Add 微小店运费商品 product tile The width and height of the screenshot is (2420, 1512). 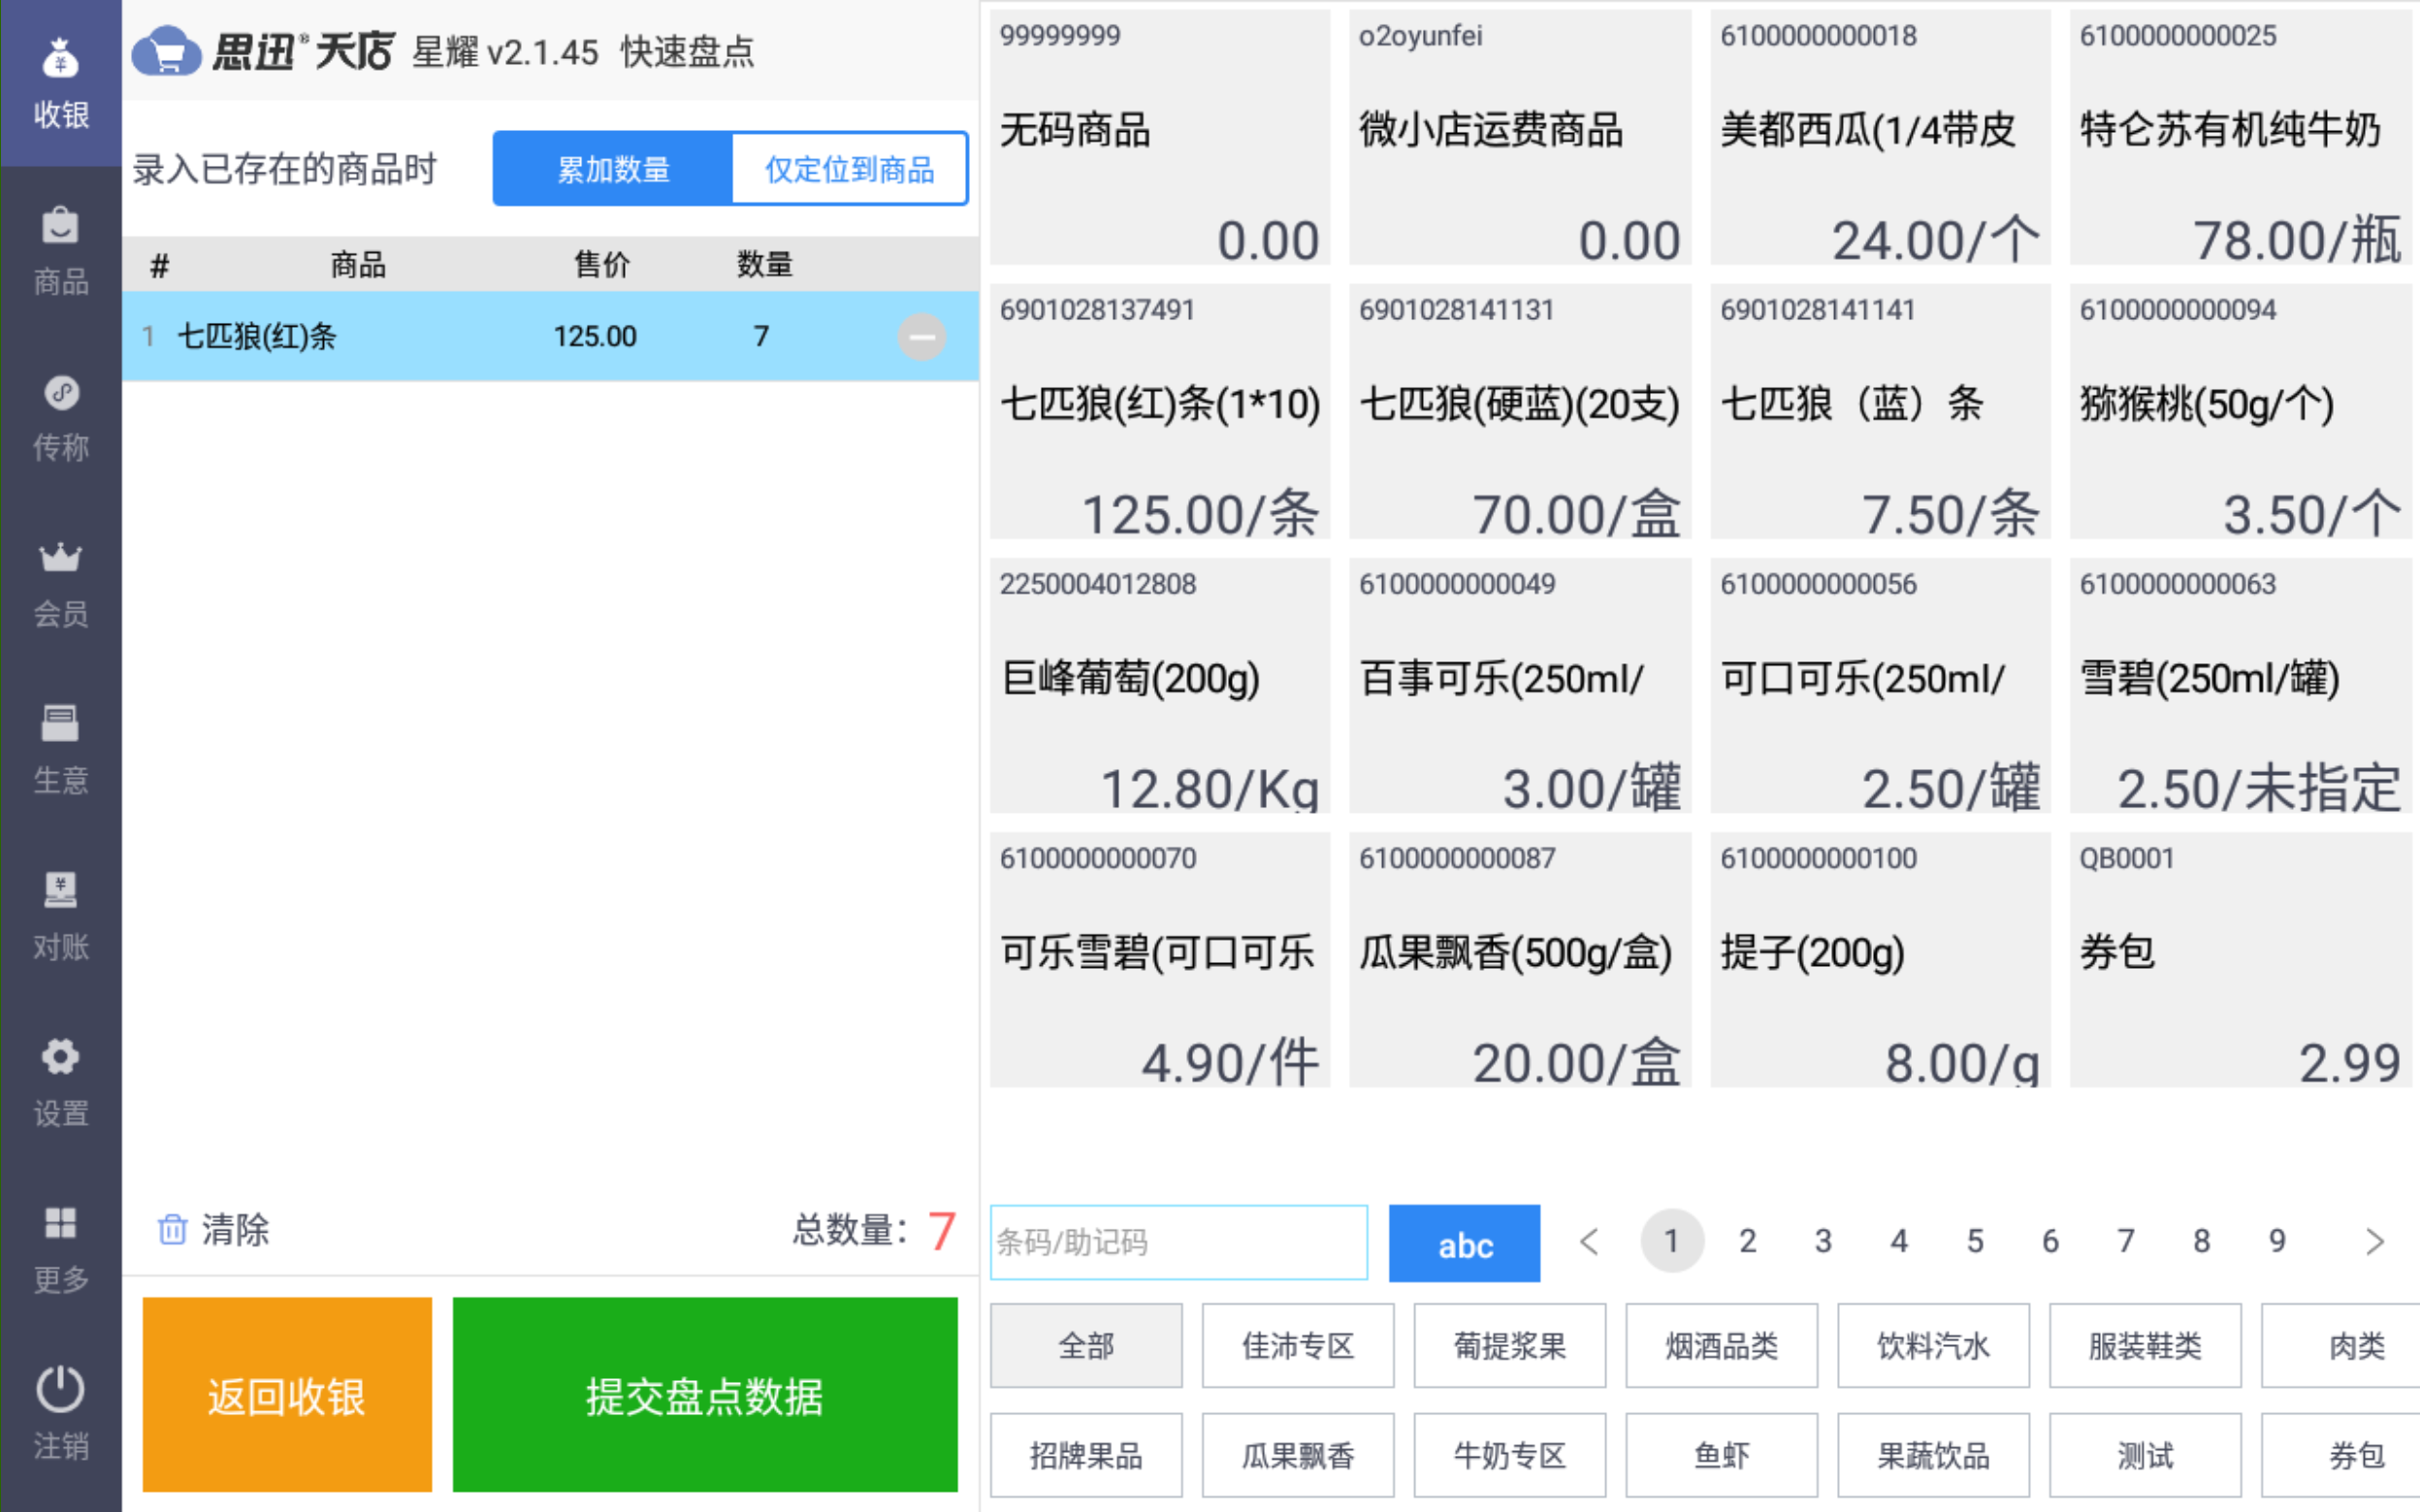pyautogui.click(x=1520, y=138)
